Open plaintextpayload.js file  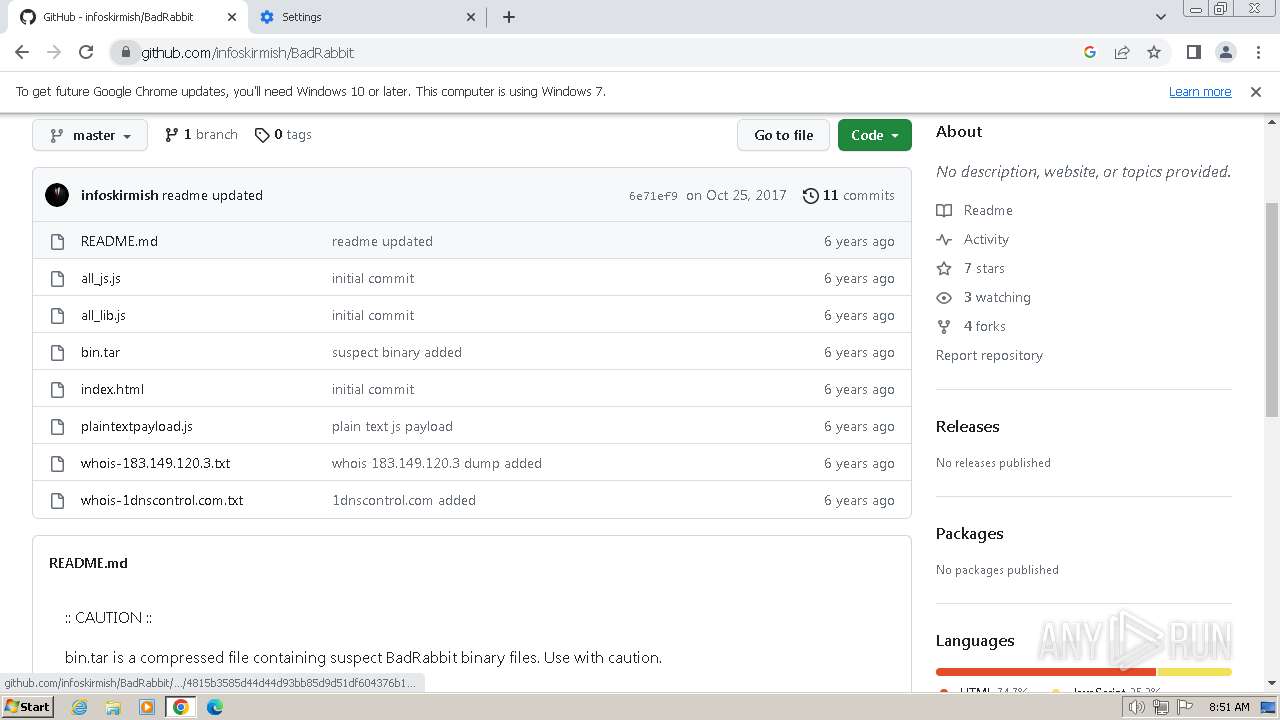click(137, 426)
